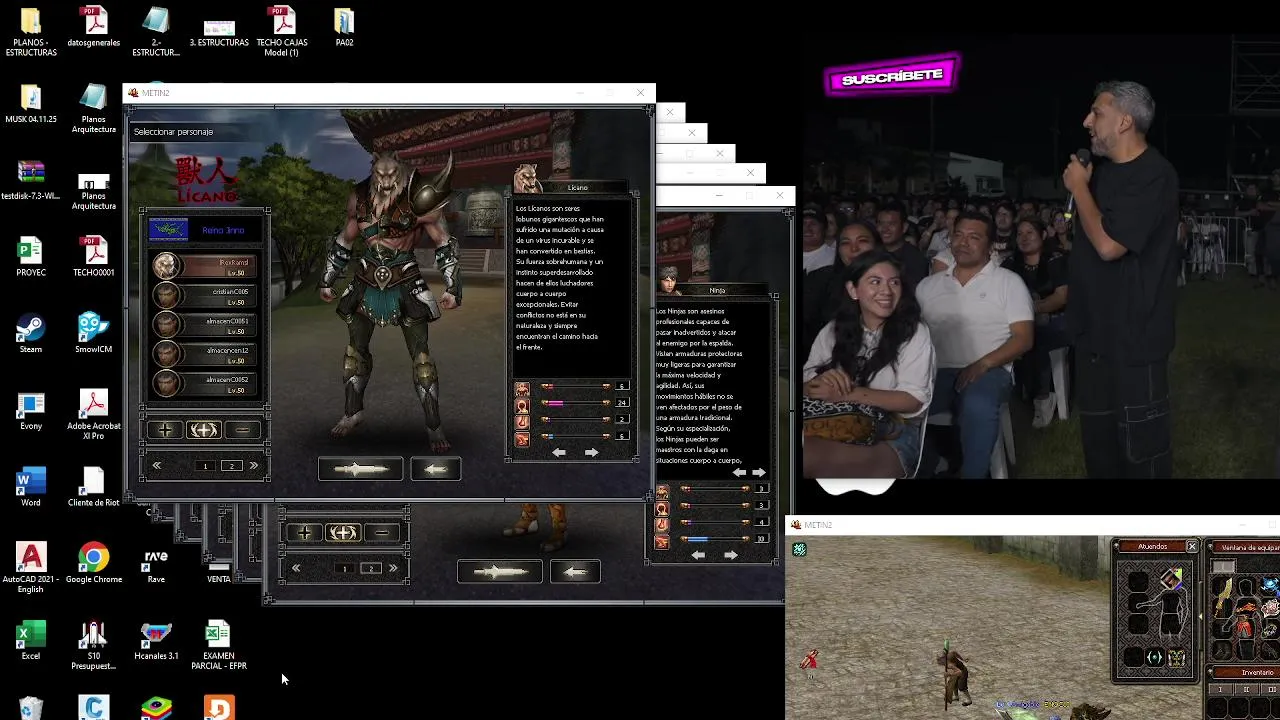Image resolution: width=1280 pixels, height=720 pixels.
Task: Open the Cliente de Riot desktop icon
Action: pyautogui.click(x=93, y=488)
